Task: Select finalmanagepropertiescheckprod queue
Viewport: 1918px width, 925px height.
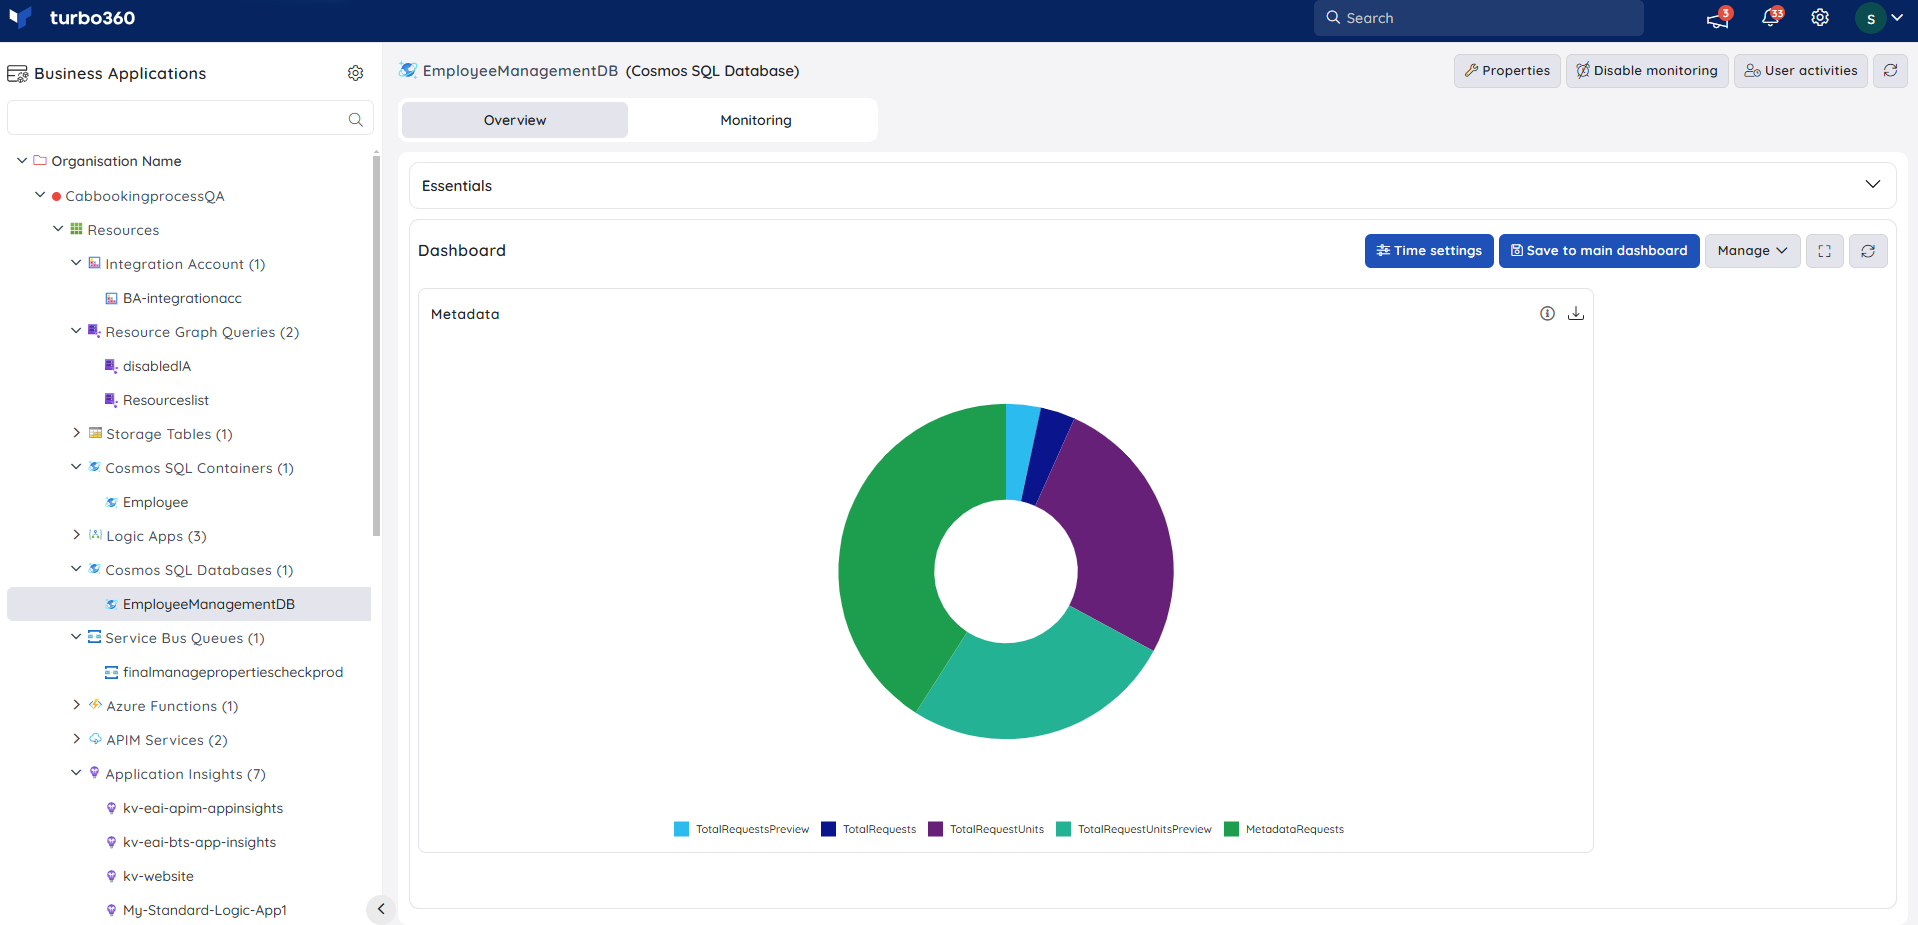Action: 233,672
